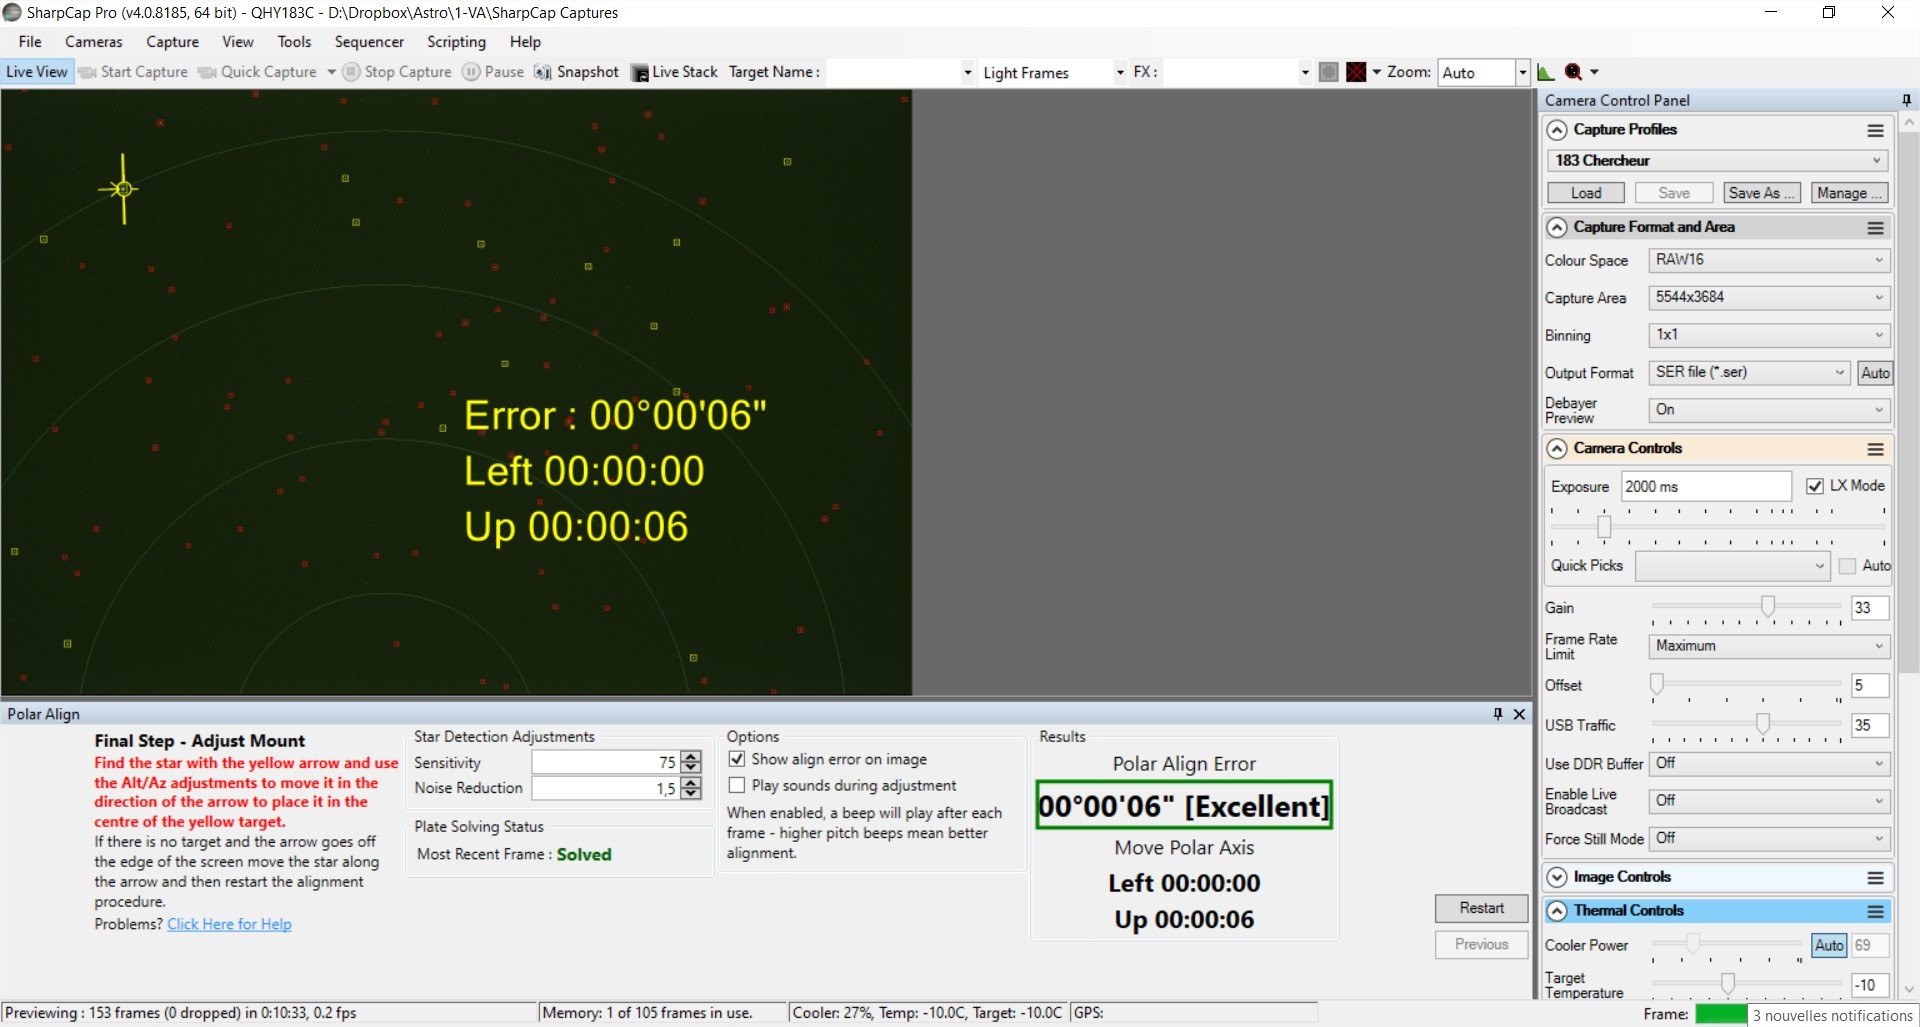Open the Click Here for Help link
Screen dimensions: 1920x1027
229,924
